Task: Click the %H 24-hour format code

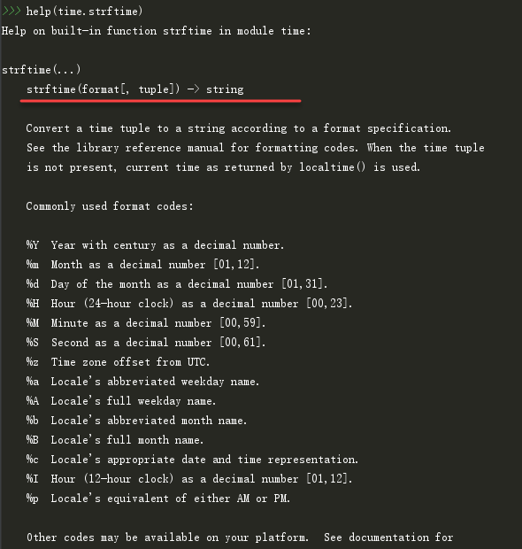Action: 33,303
